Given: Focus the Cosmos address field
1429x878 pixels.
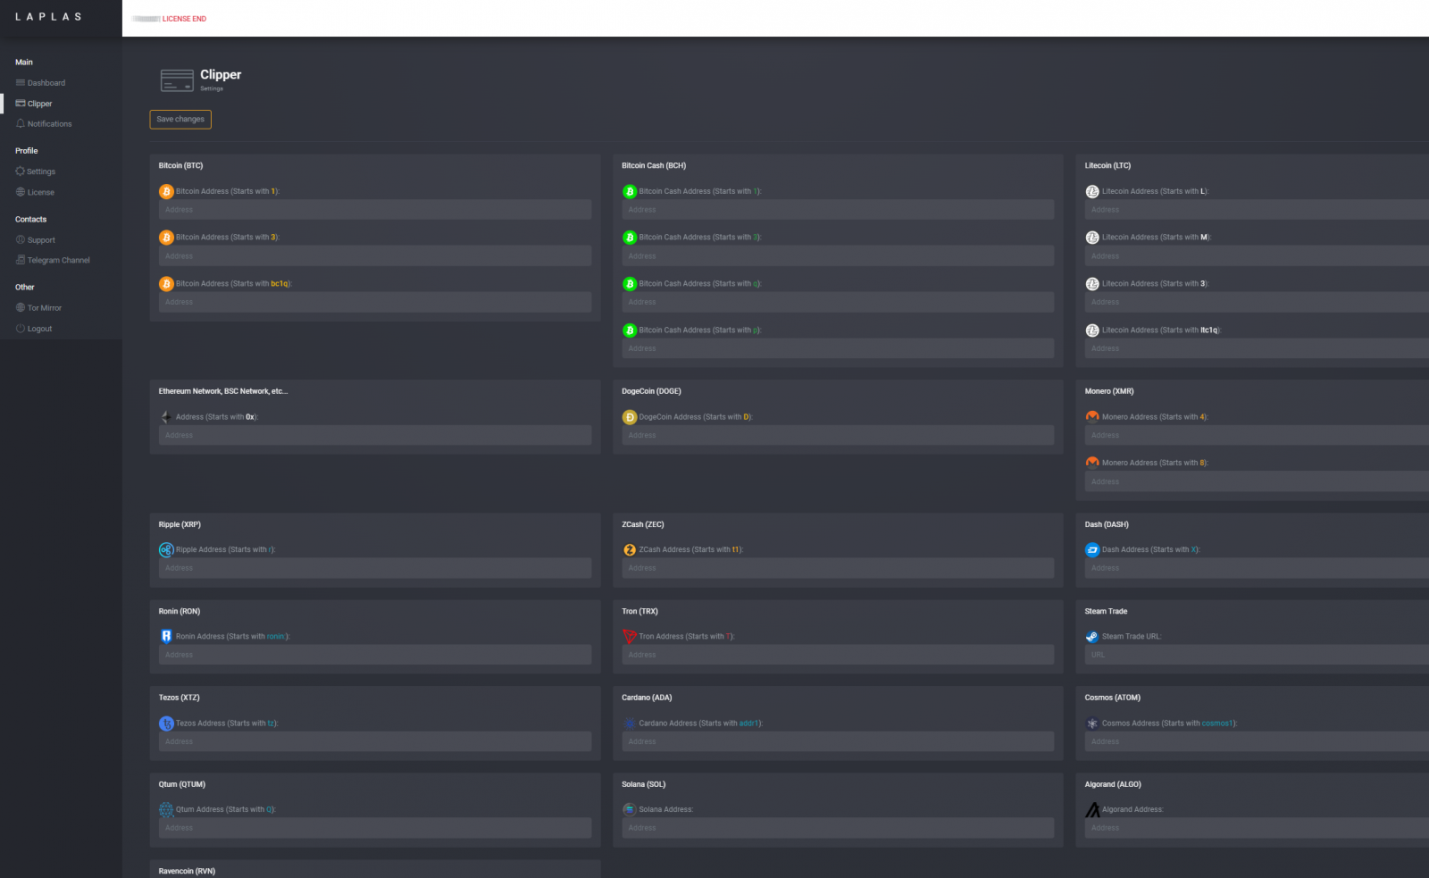Looking at the screenshot, I should point(1257,742).
